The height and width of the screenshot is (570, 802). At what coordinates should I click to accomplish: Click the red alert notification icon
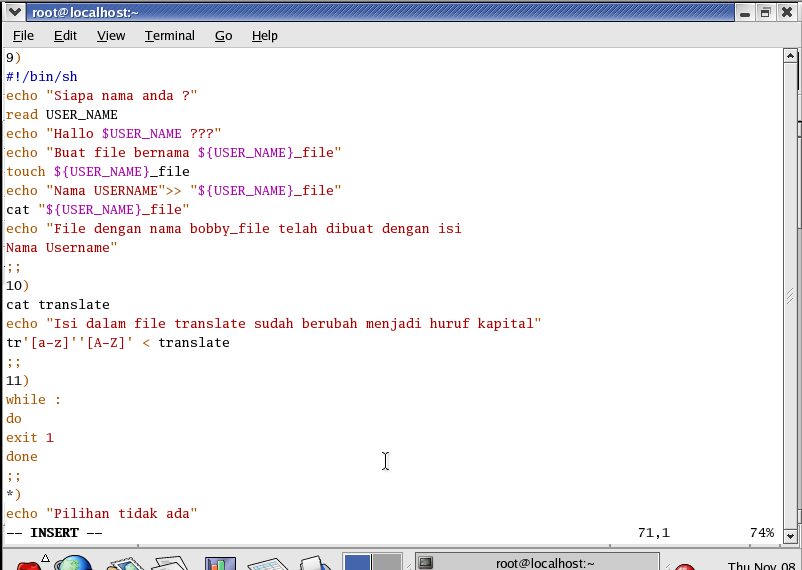tap(684, 566)
